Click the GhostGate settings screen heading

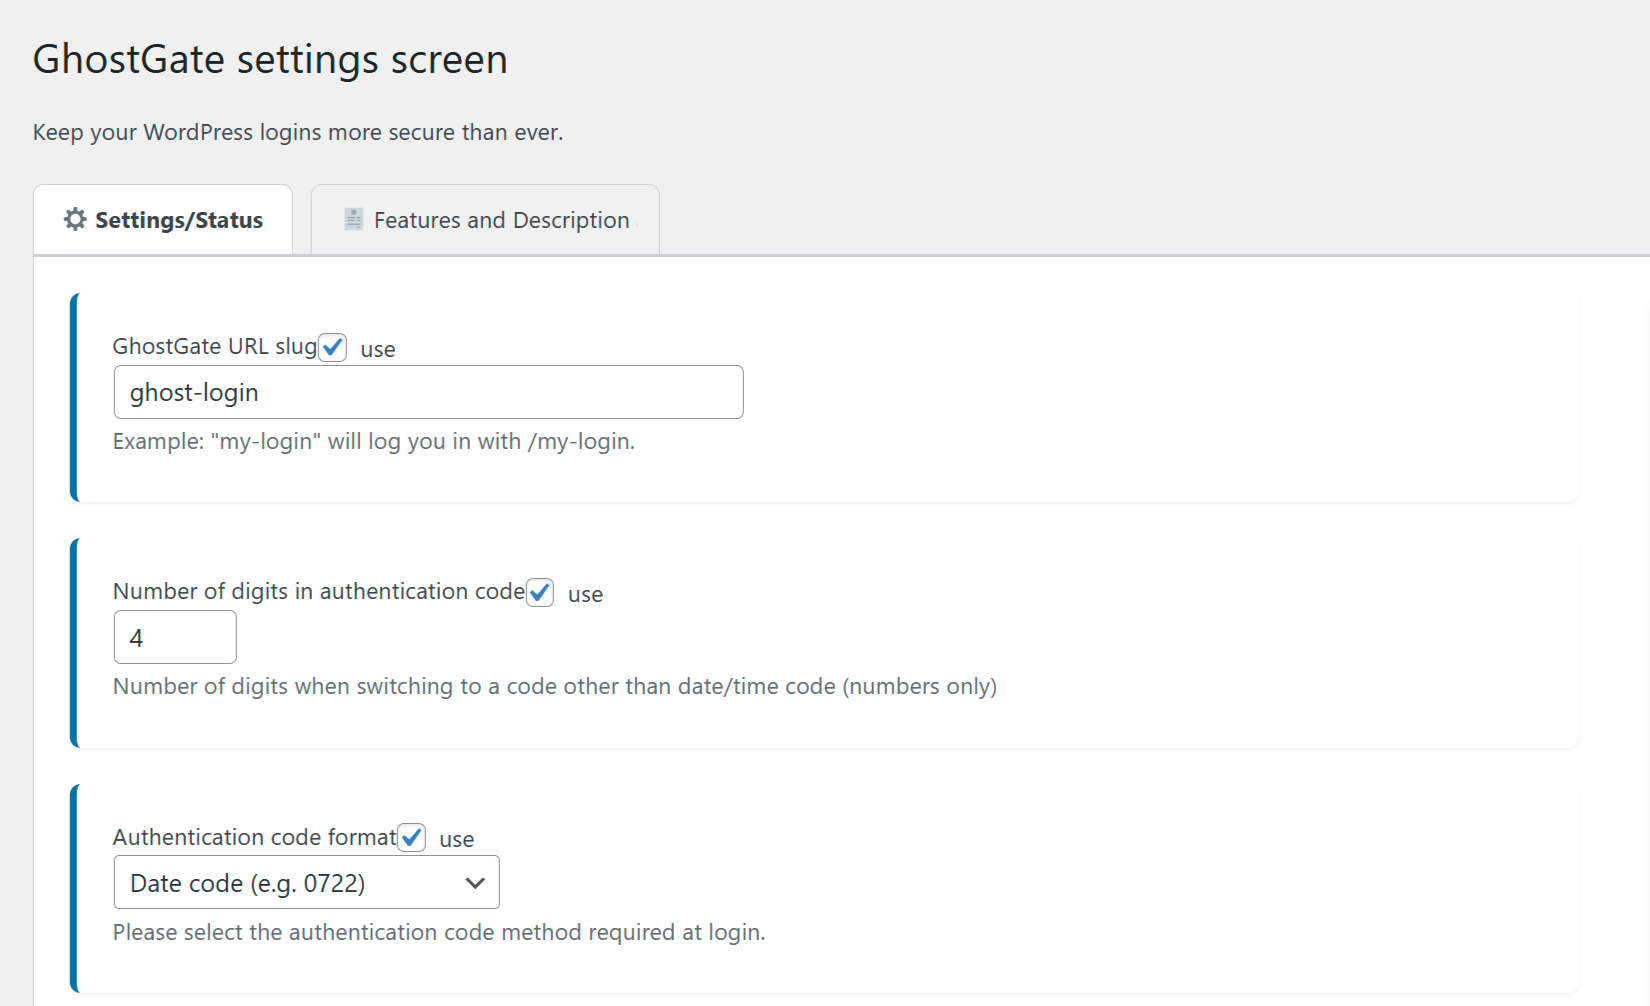[x=270, y=59]
